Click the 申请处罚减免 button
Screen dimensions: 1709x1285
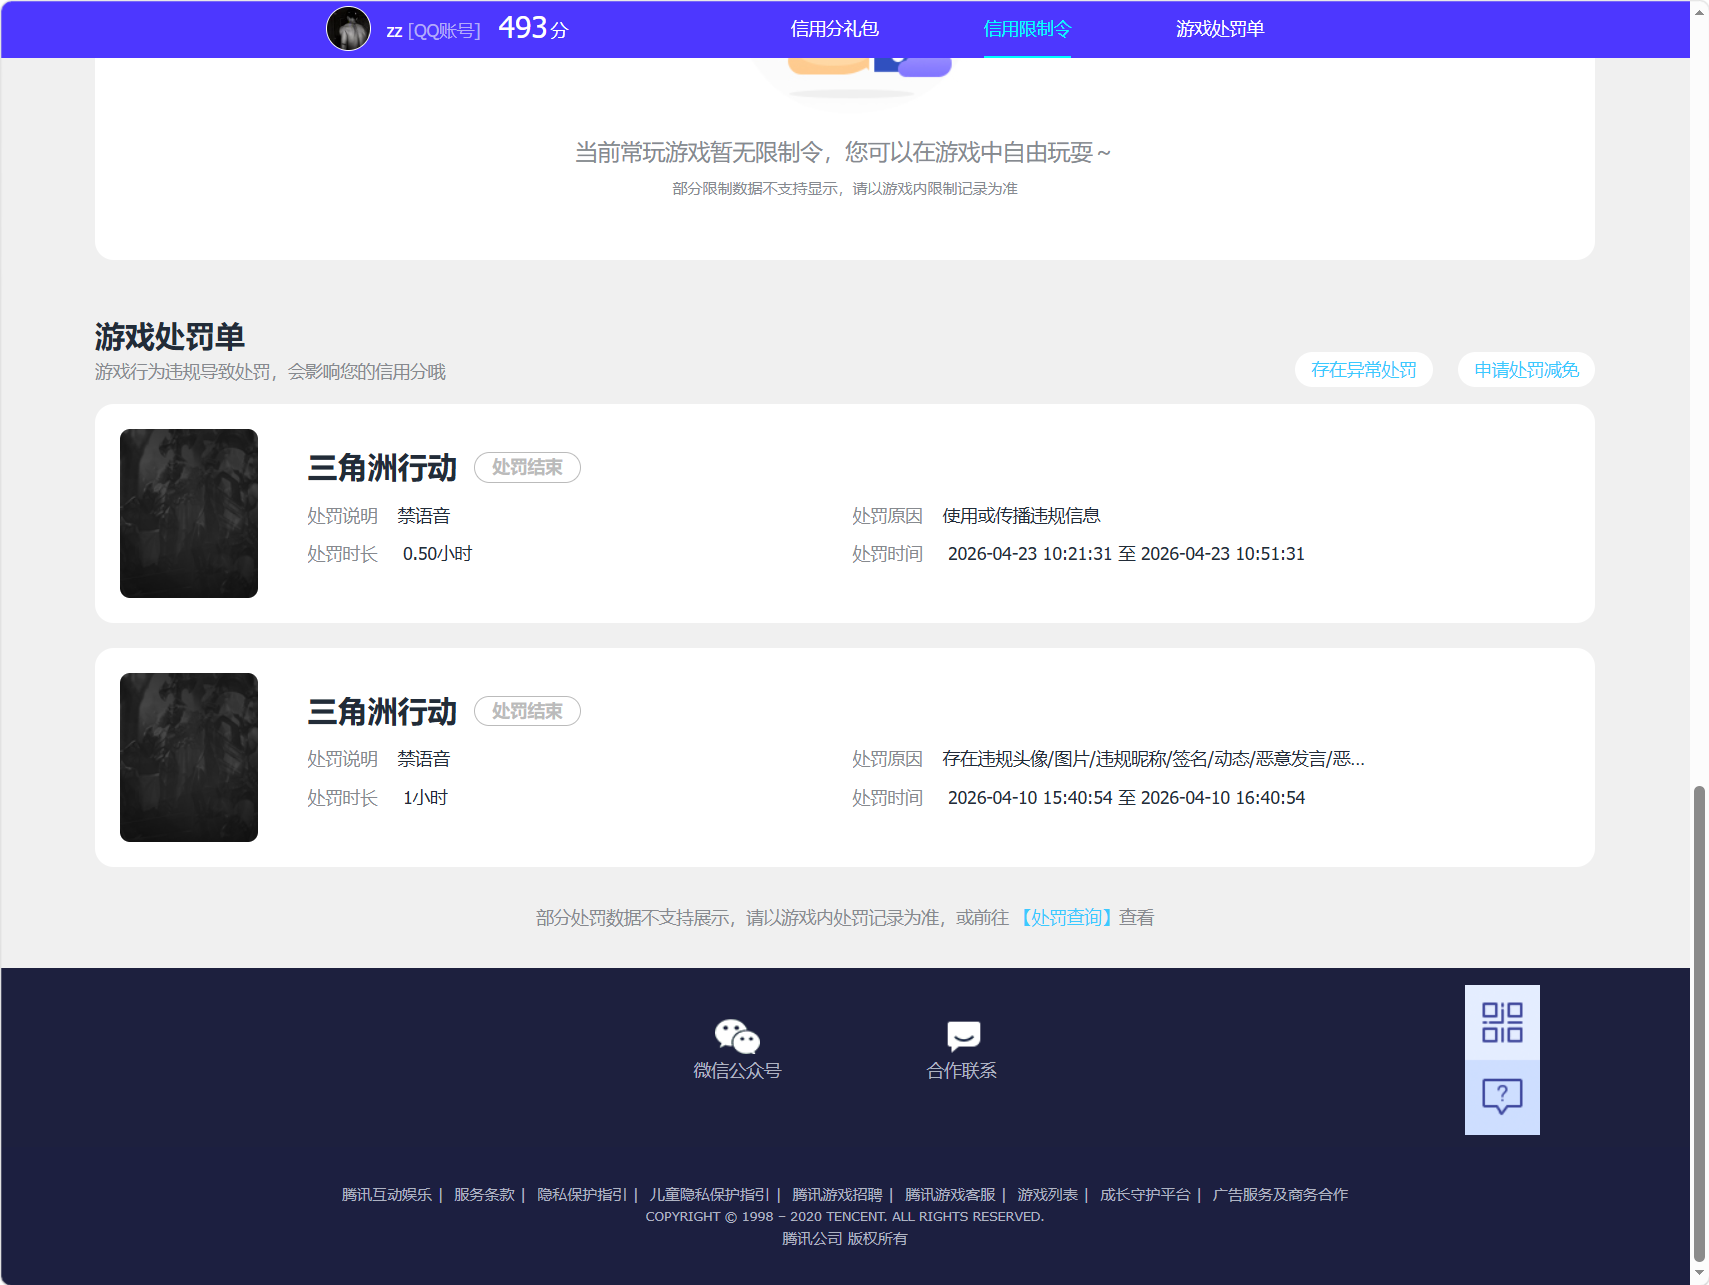click(1526, 370)
